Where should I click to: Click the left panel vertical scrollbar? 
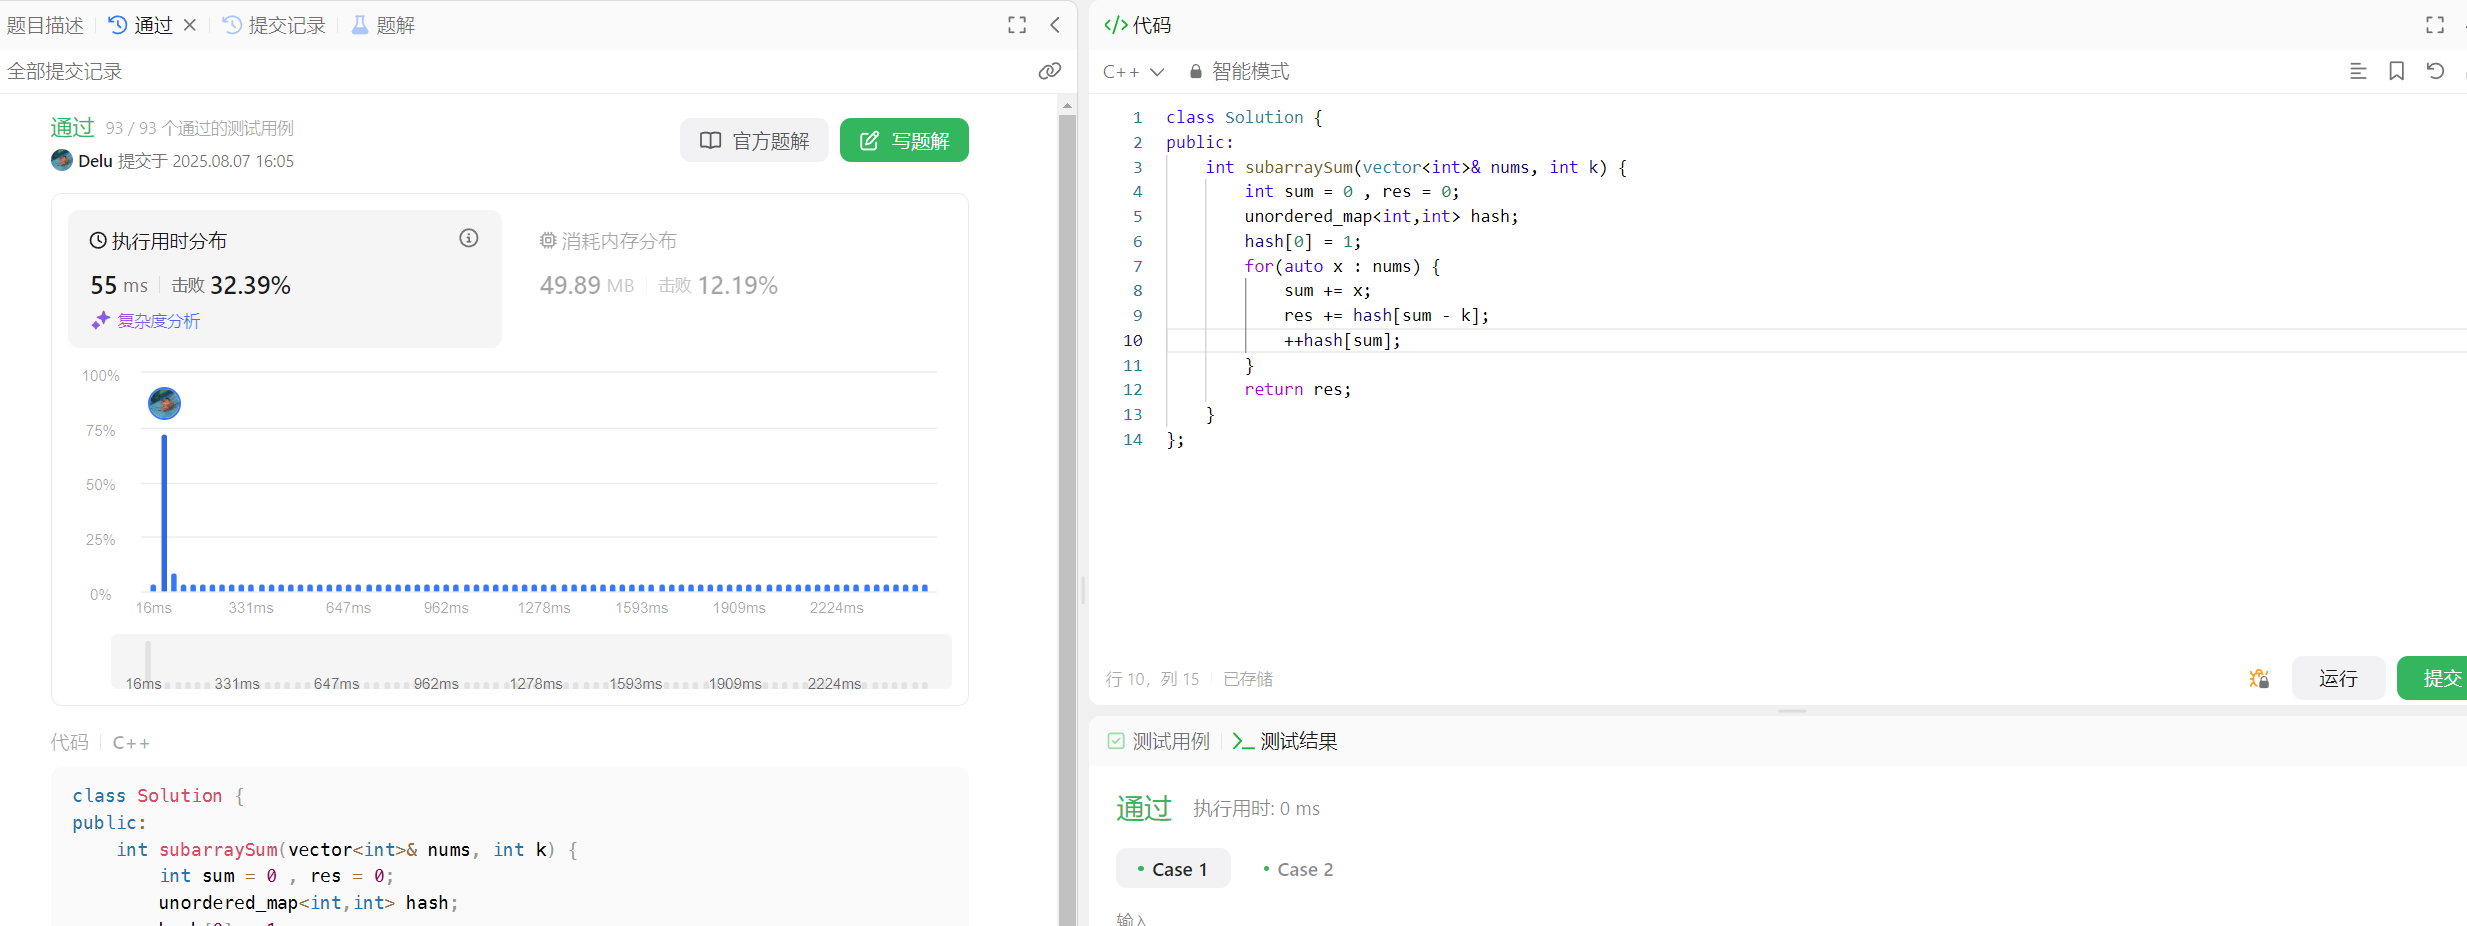click(x=1067, y=518)
